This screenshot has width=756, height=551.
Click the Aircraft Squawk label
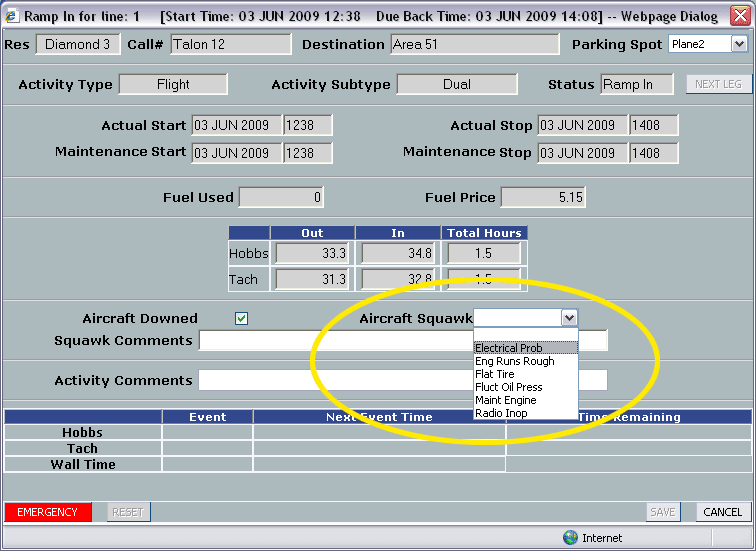[x=416, y=319]
